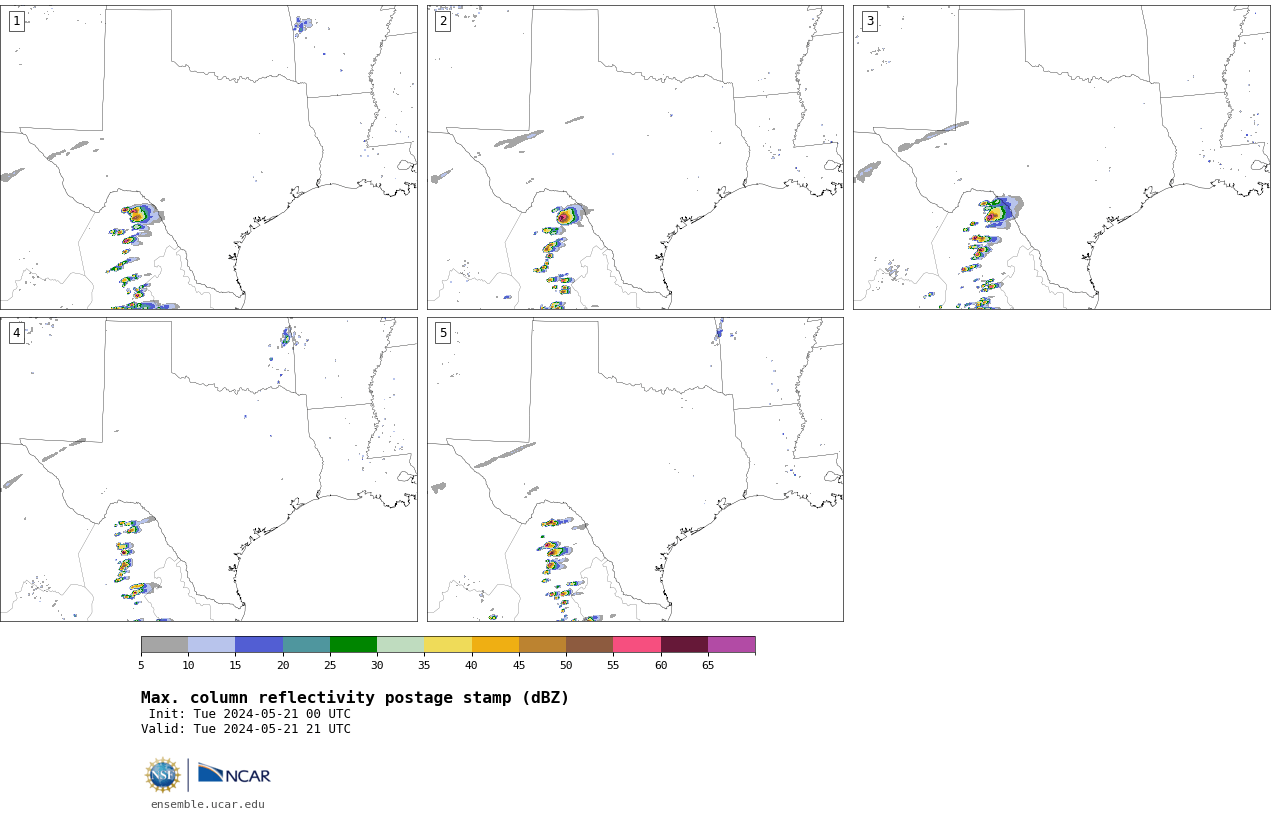
Task: Open ensemble member 5 map panel
Action: point(635,469)
